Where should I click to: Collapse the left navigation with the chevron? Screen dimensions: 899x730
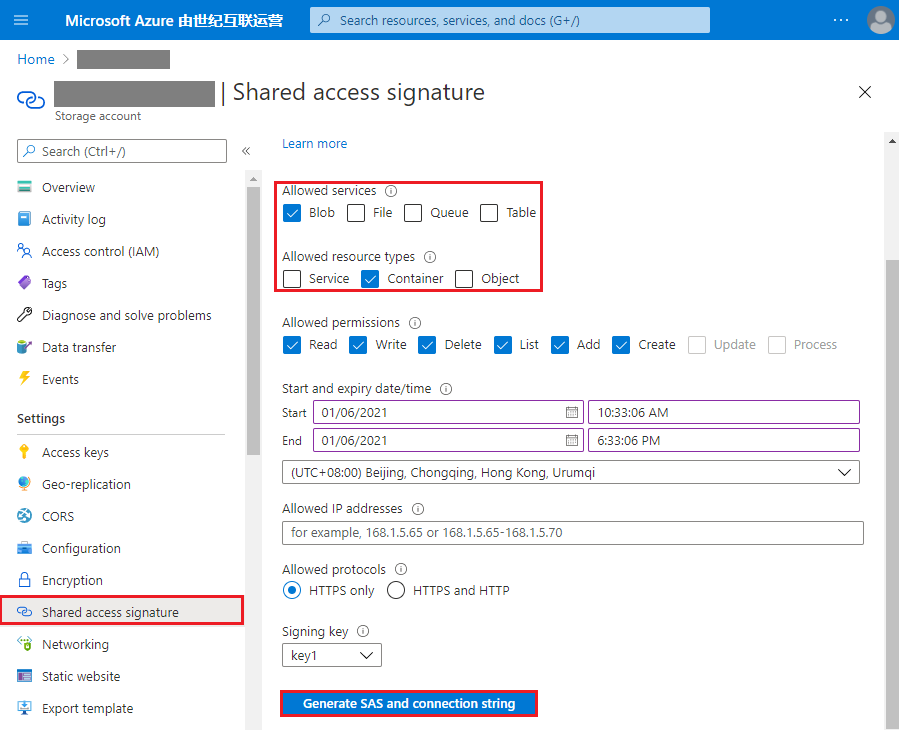(246, 151)
